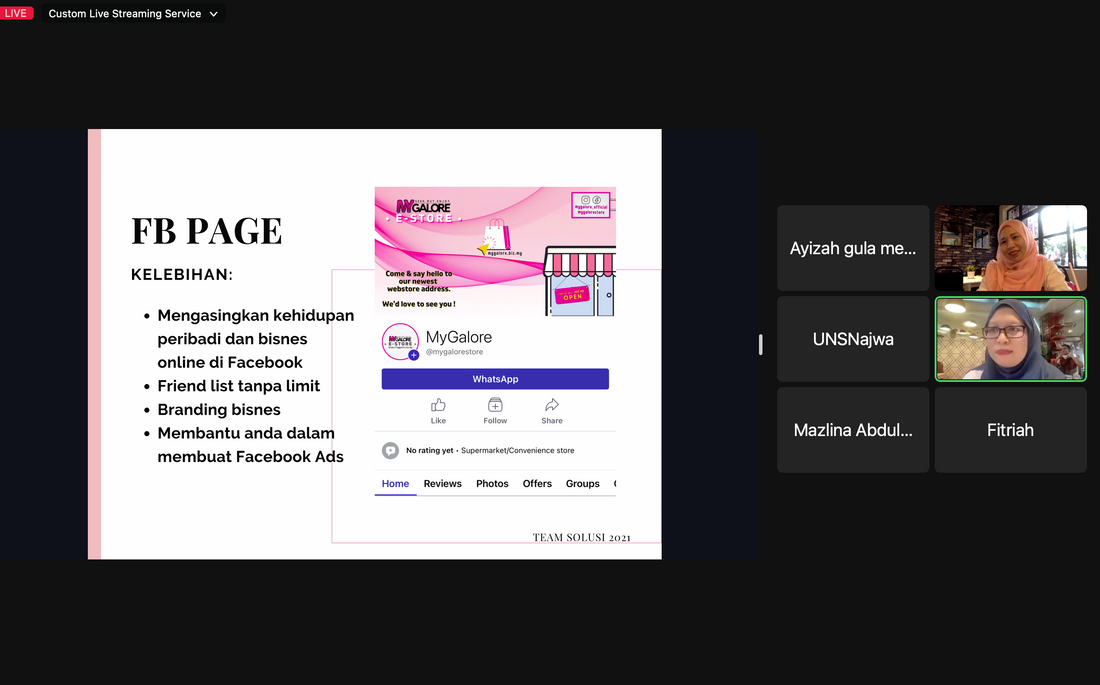Click the MyGalore profile picture logo
Viewport: 1100px width, 685px height.
[399, 341]
